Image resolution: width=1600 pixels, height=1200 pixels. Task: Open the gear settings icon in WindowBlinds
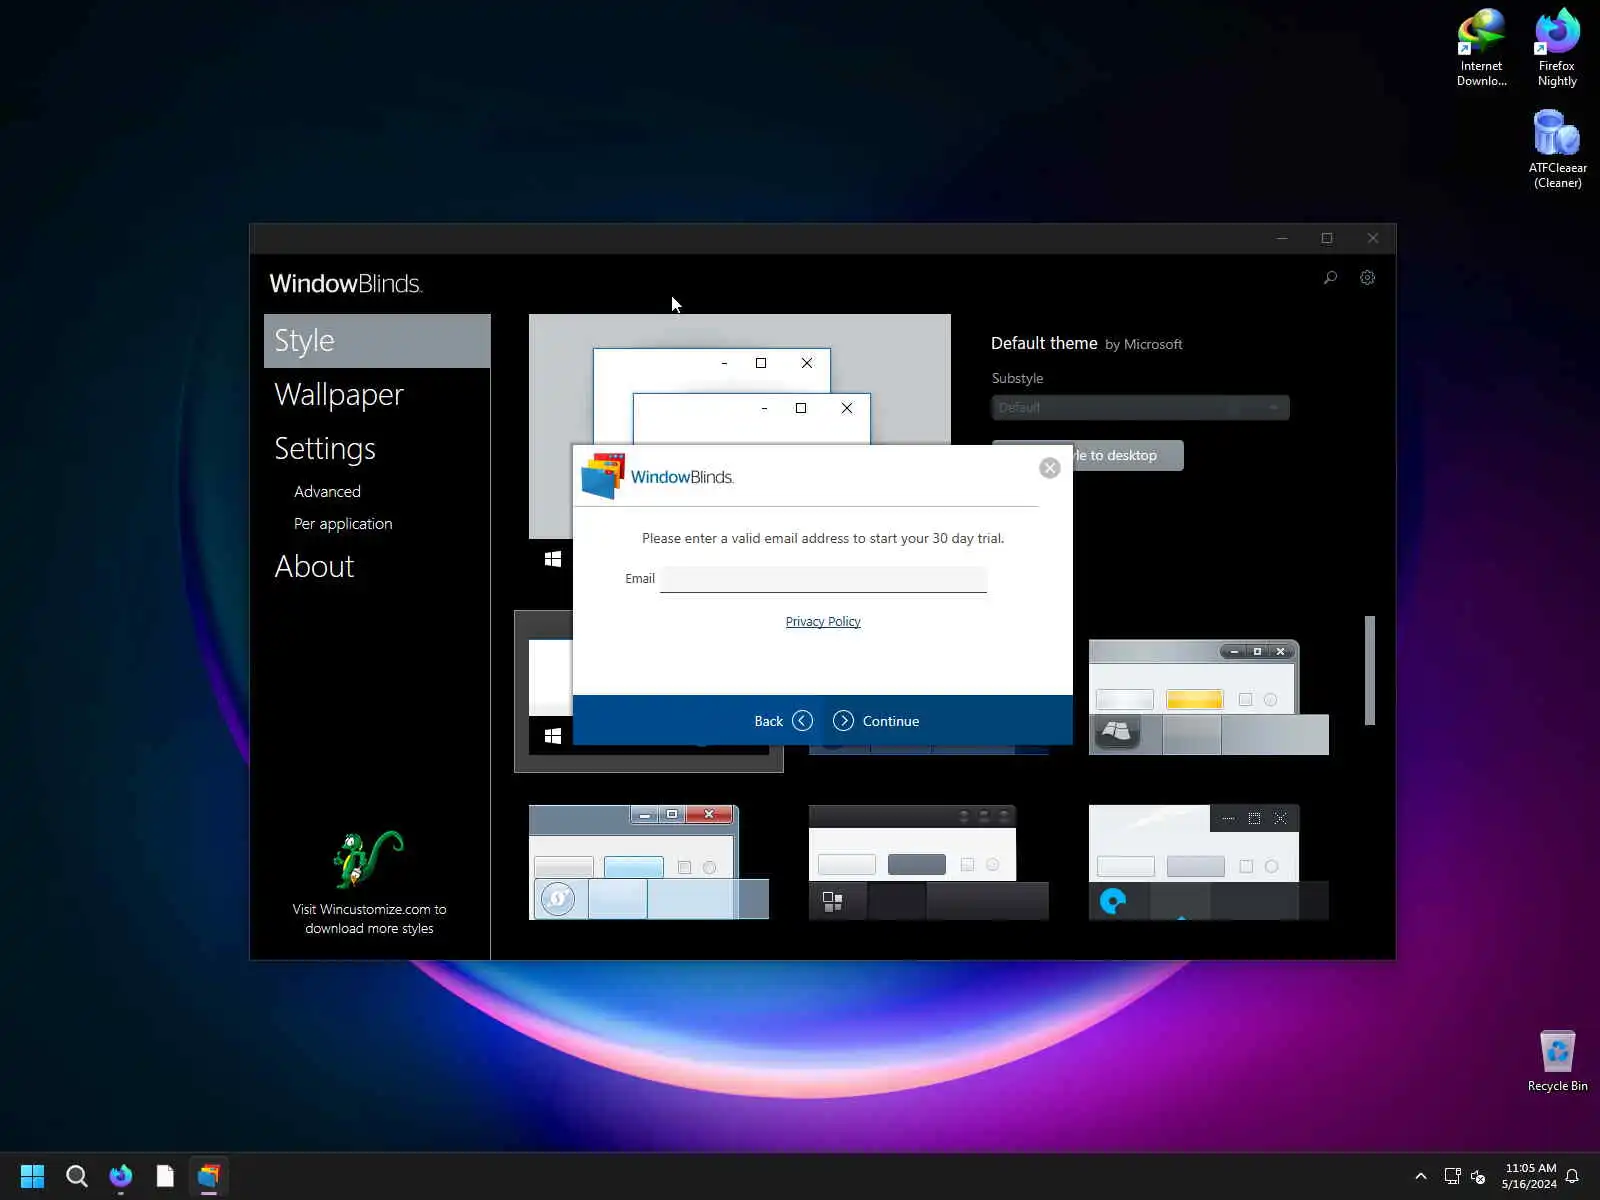[1367, 278]
